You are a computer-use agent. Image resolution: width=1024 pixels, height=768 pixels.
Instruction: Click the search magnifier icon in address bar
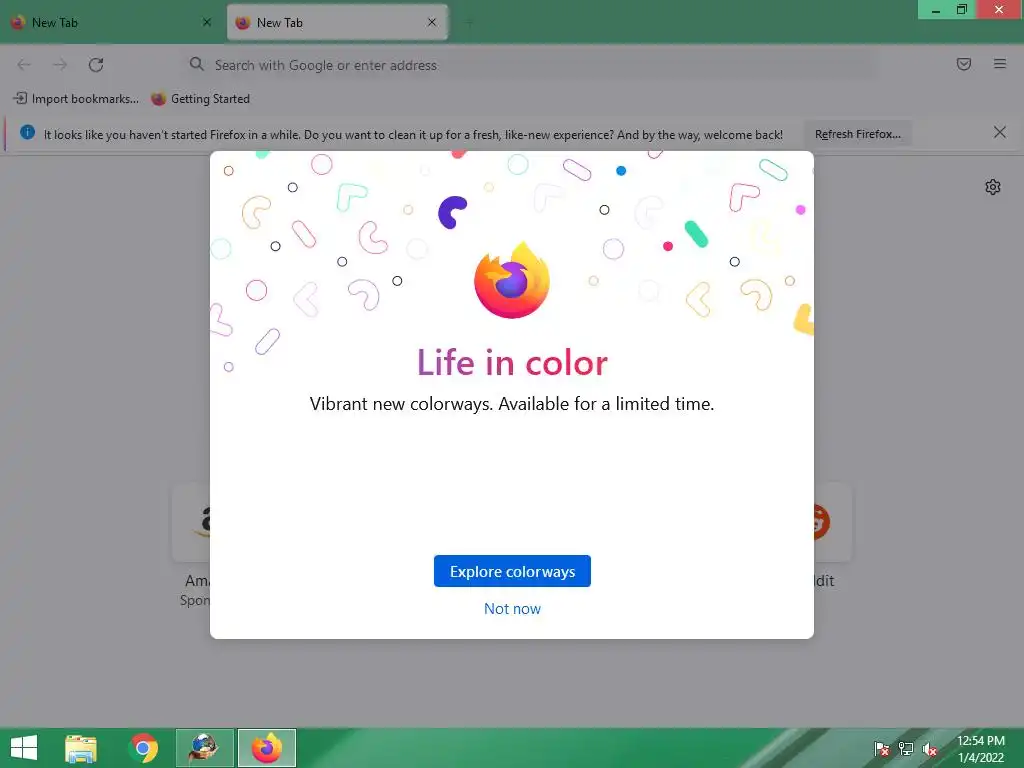click(x=197, y=64)
